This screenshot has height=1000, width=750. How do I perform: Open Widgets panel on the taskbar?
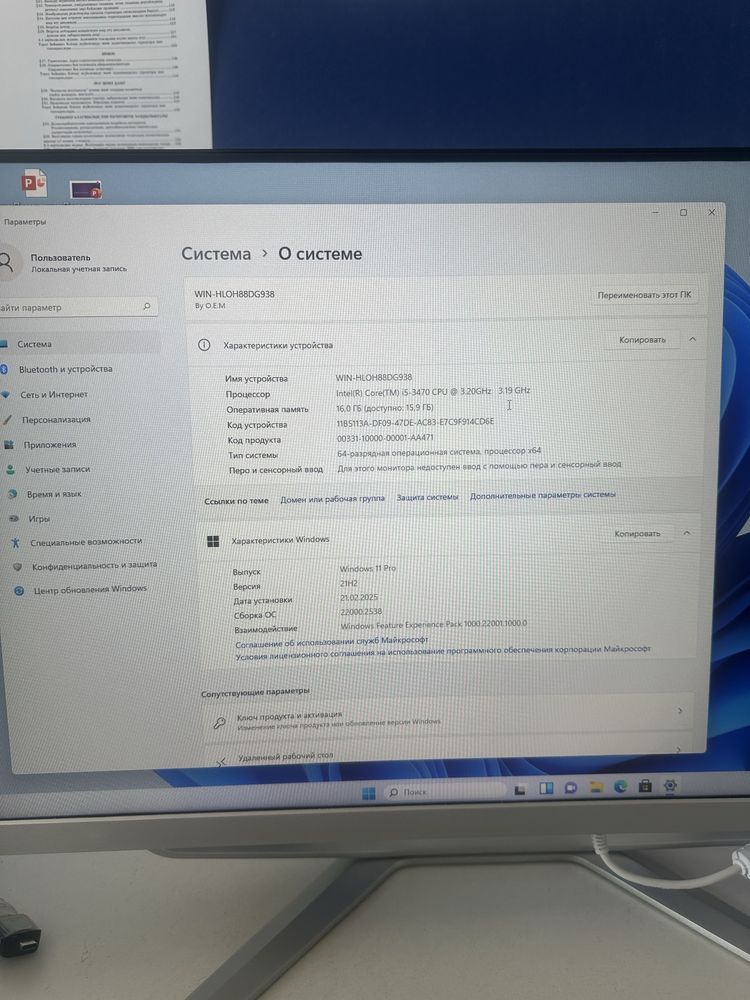[546, 789]
